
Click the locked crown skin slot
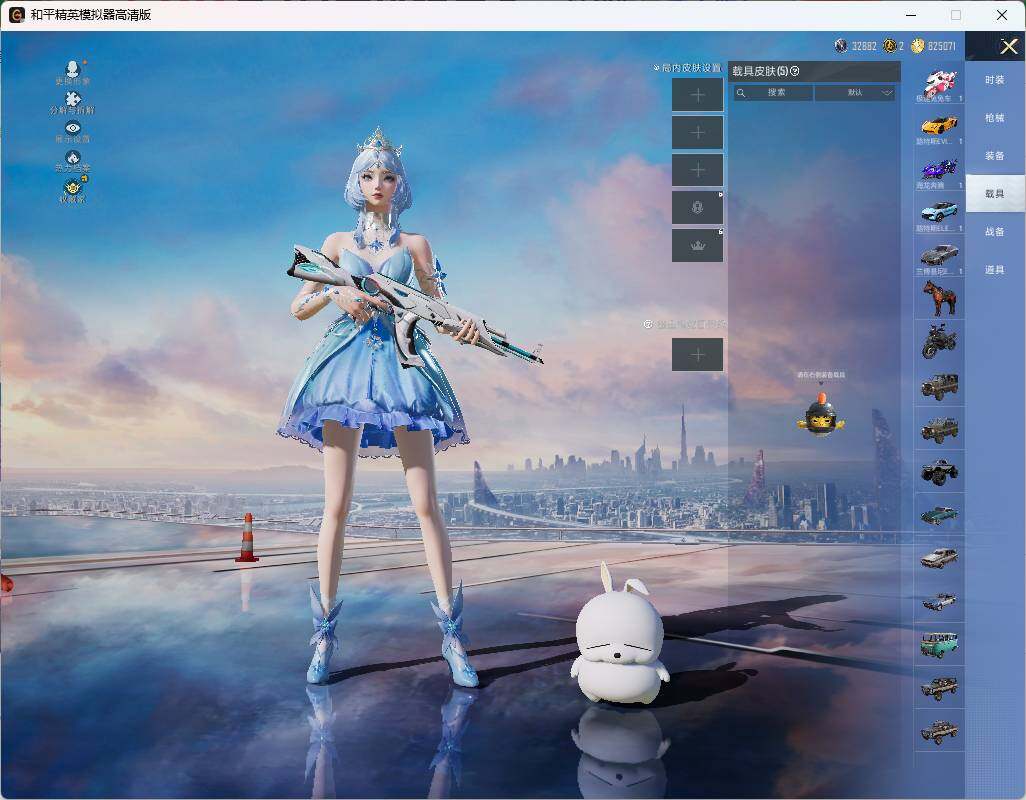[698, 246]
